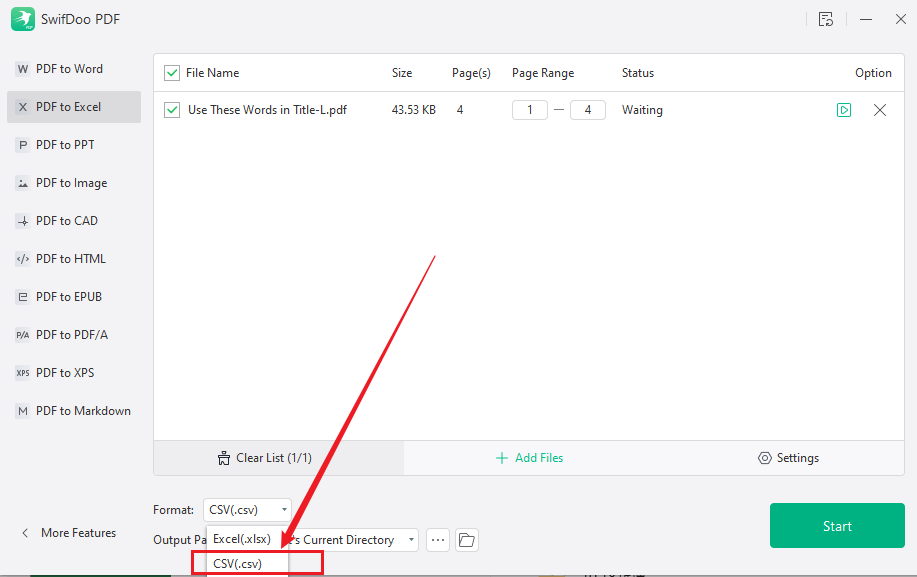Image resolution: width=917 pixels, height=577 pixels.
Task: Choose PDF to Markdown option
Action: pyautogui.click(x=74, y=411)
